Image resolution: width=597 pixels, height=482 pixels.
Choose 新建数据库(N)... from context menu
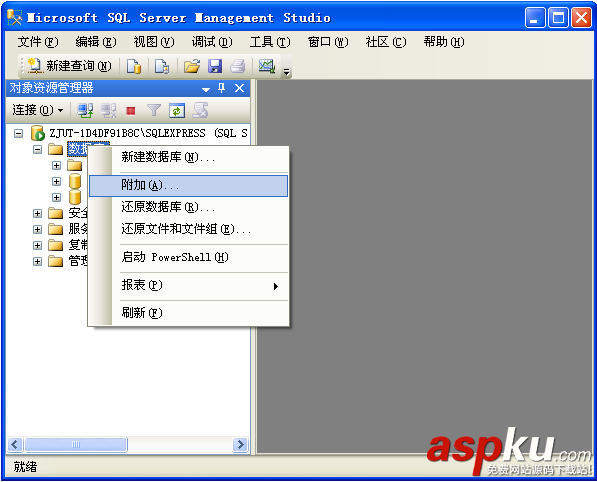[188, 157]
